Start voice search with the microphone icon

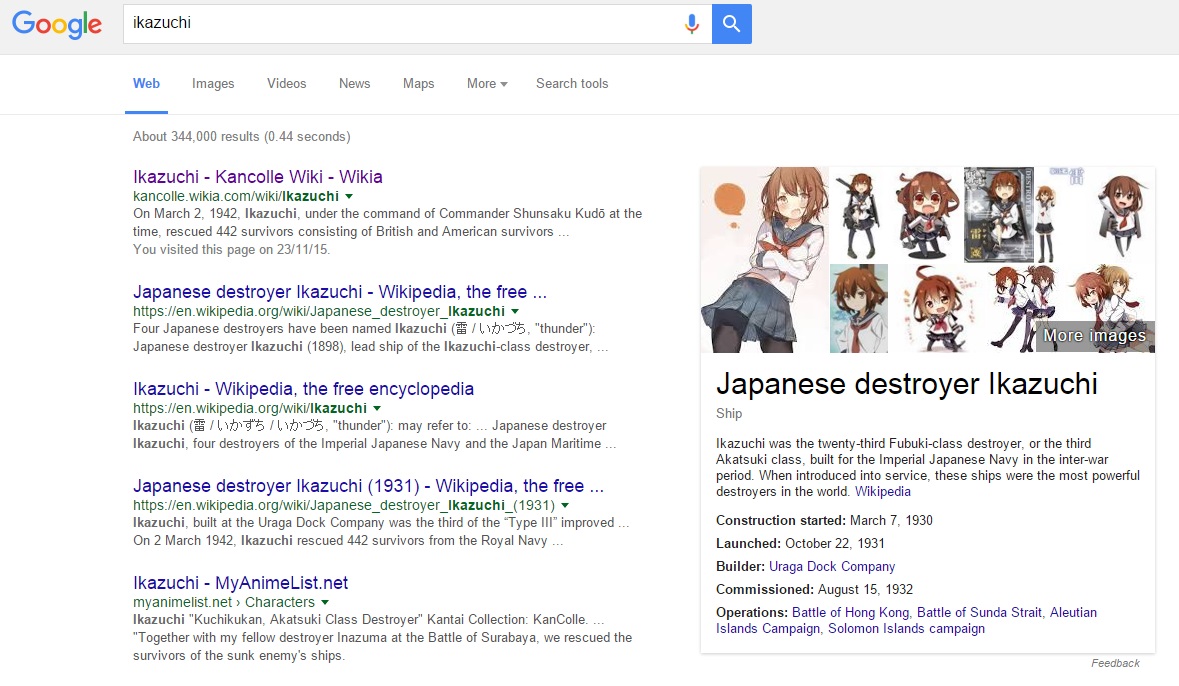click(x=692, y=24)
